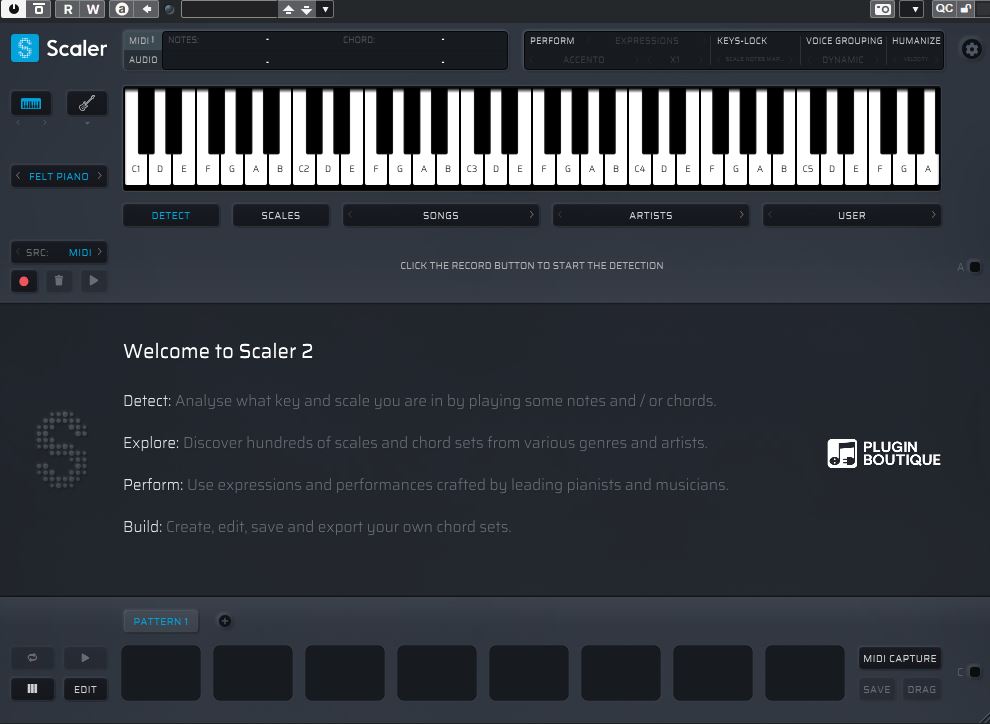Go to next ARTISTS category arrow

pyautogui.click(x=741, y=215)
